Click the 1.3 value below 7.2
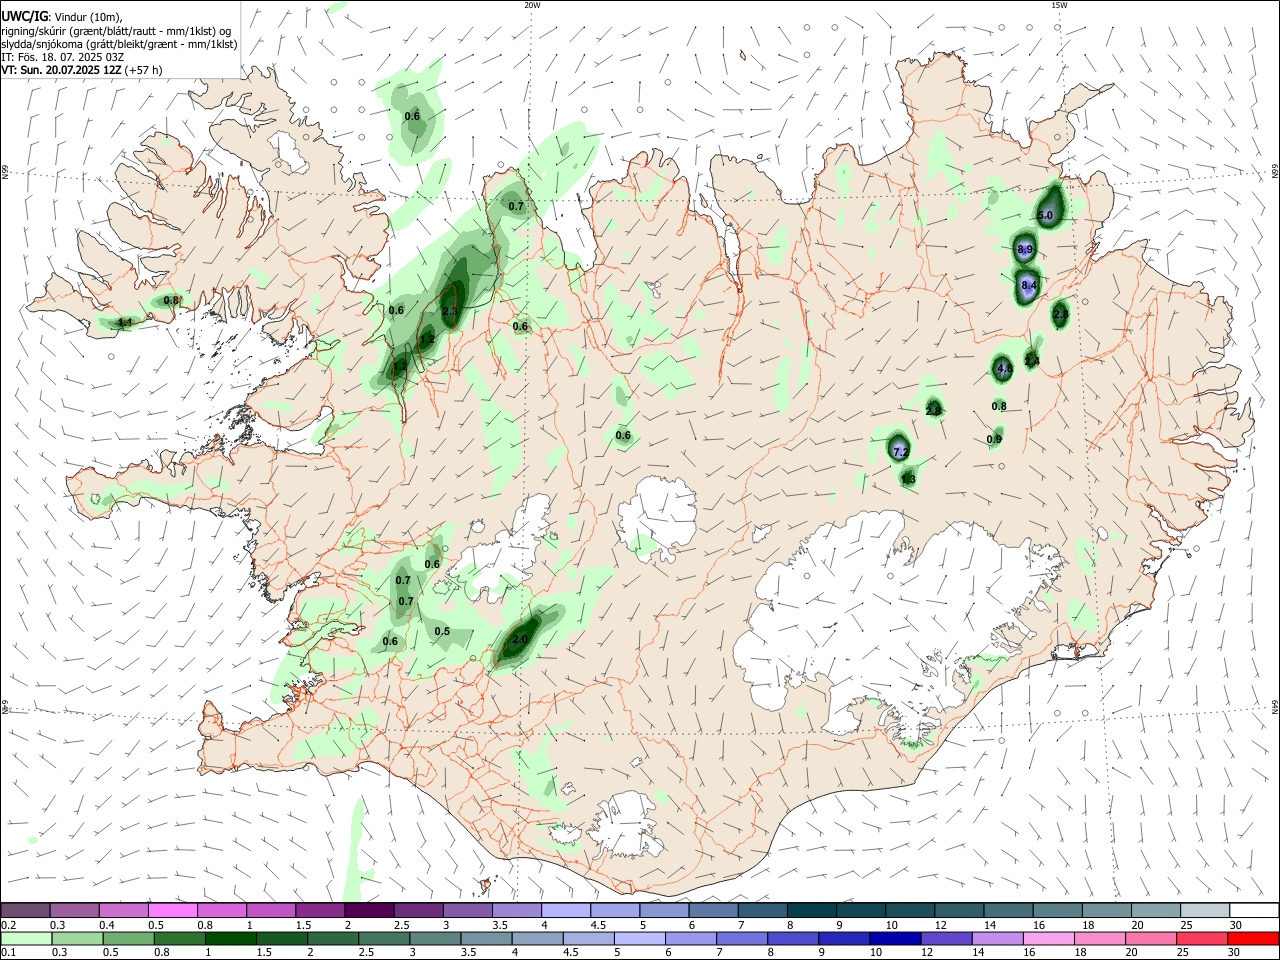This screenshot has height=960, width=1280. pos(908,480)
